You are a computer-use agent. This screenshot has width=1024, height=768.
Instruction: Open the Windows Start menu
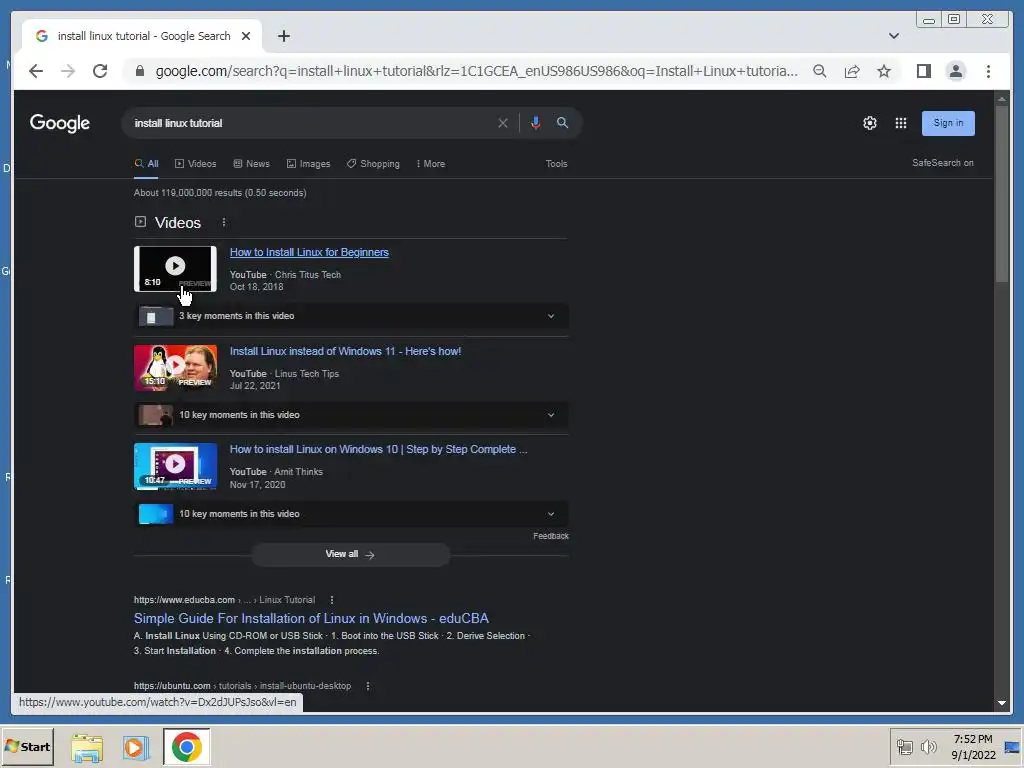click(x=27, y=746)
